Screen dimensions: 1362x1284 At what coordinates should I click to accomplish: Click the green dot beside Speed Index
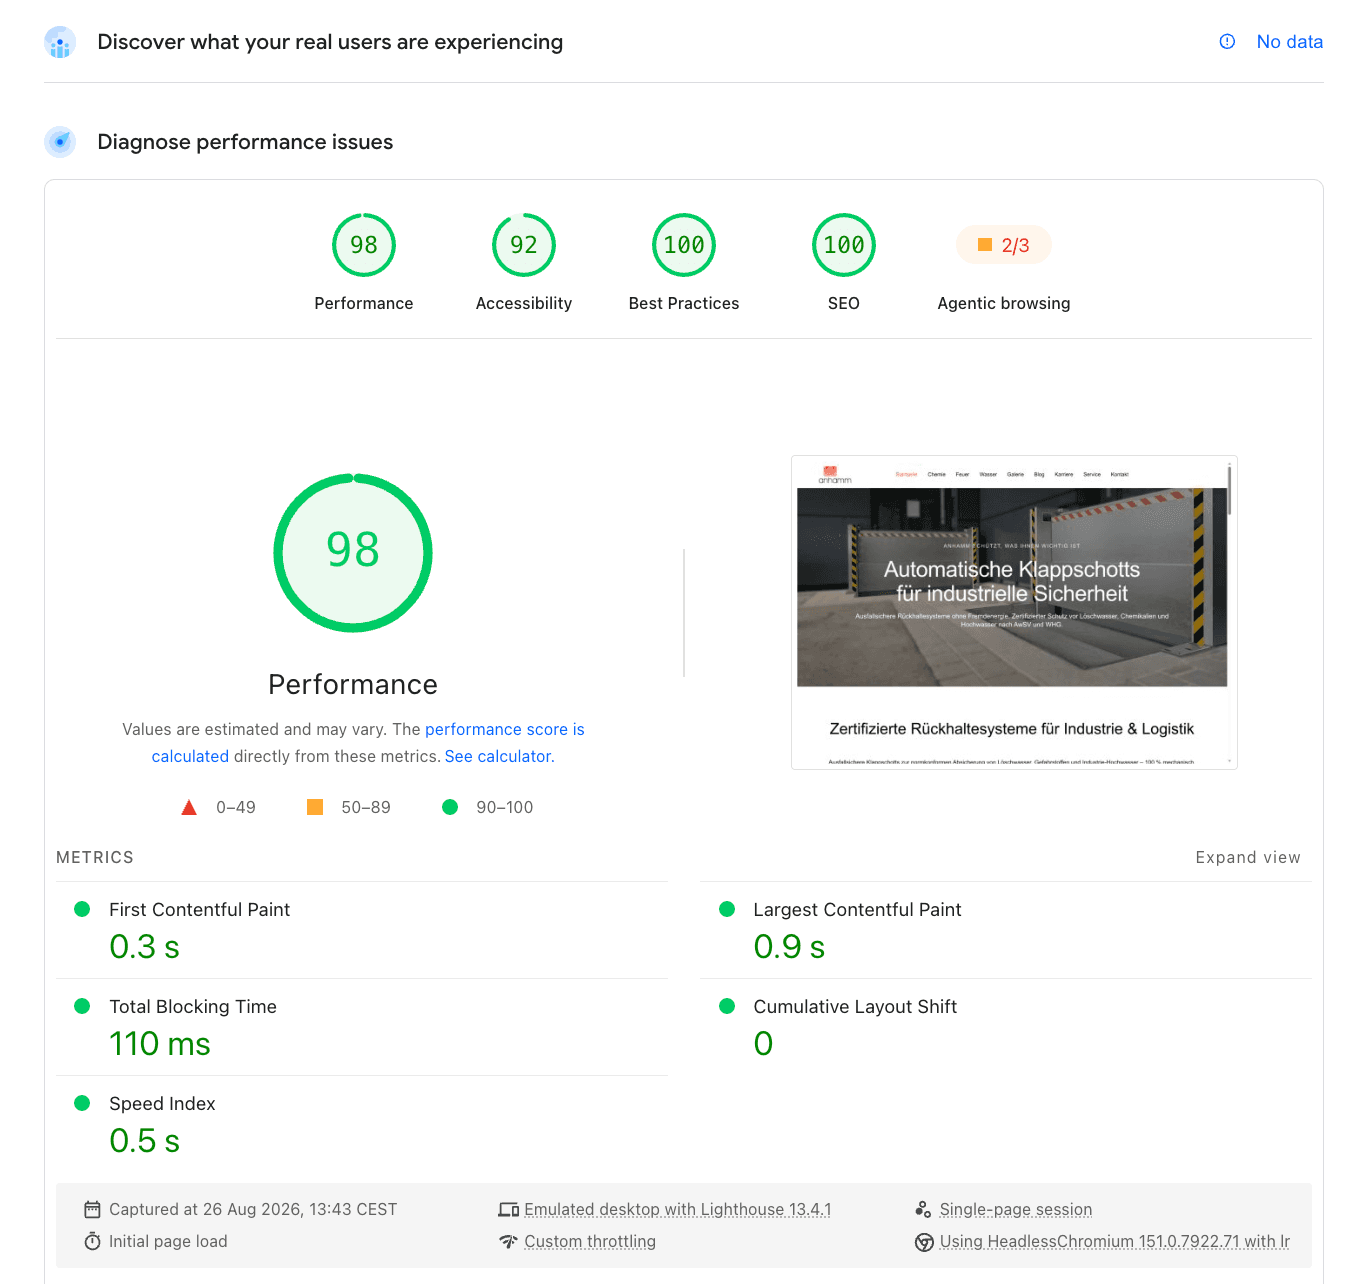(82, 1103)
